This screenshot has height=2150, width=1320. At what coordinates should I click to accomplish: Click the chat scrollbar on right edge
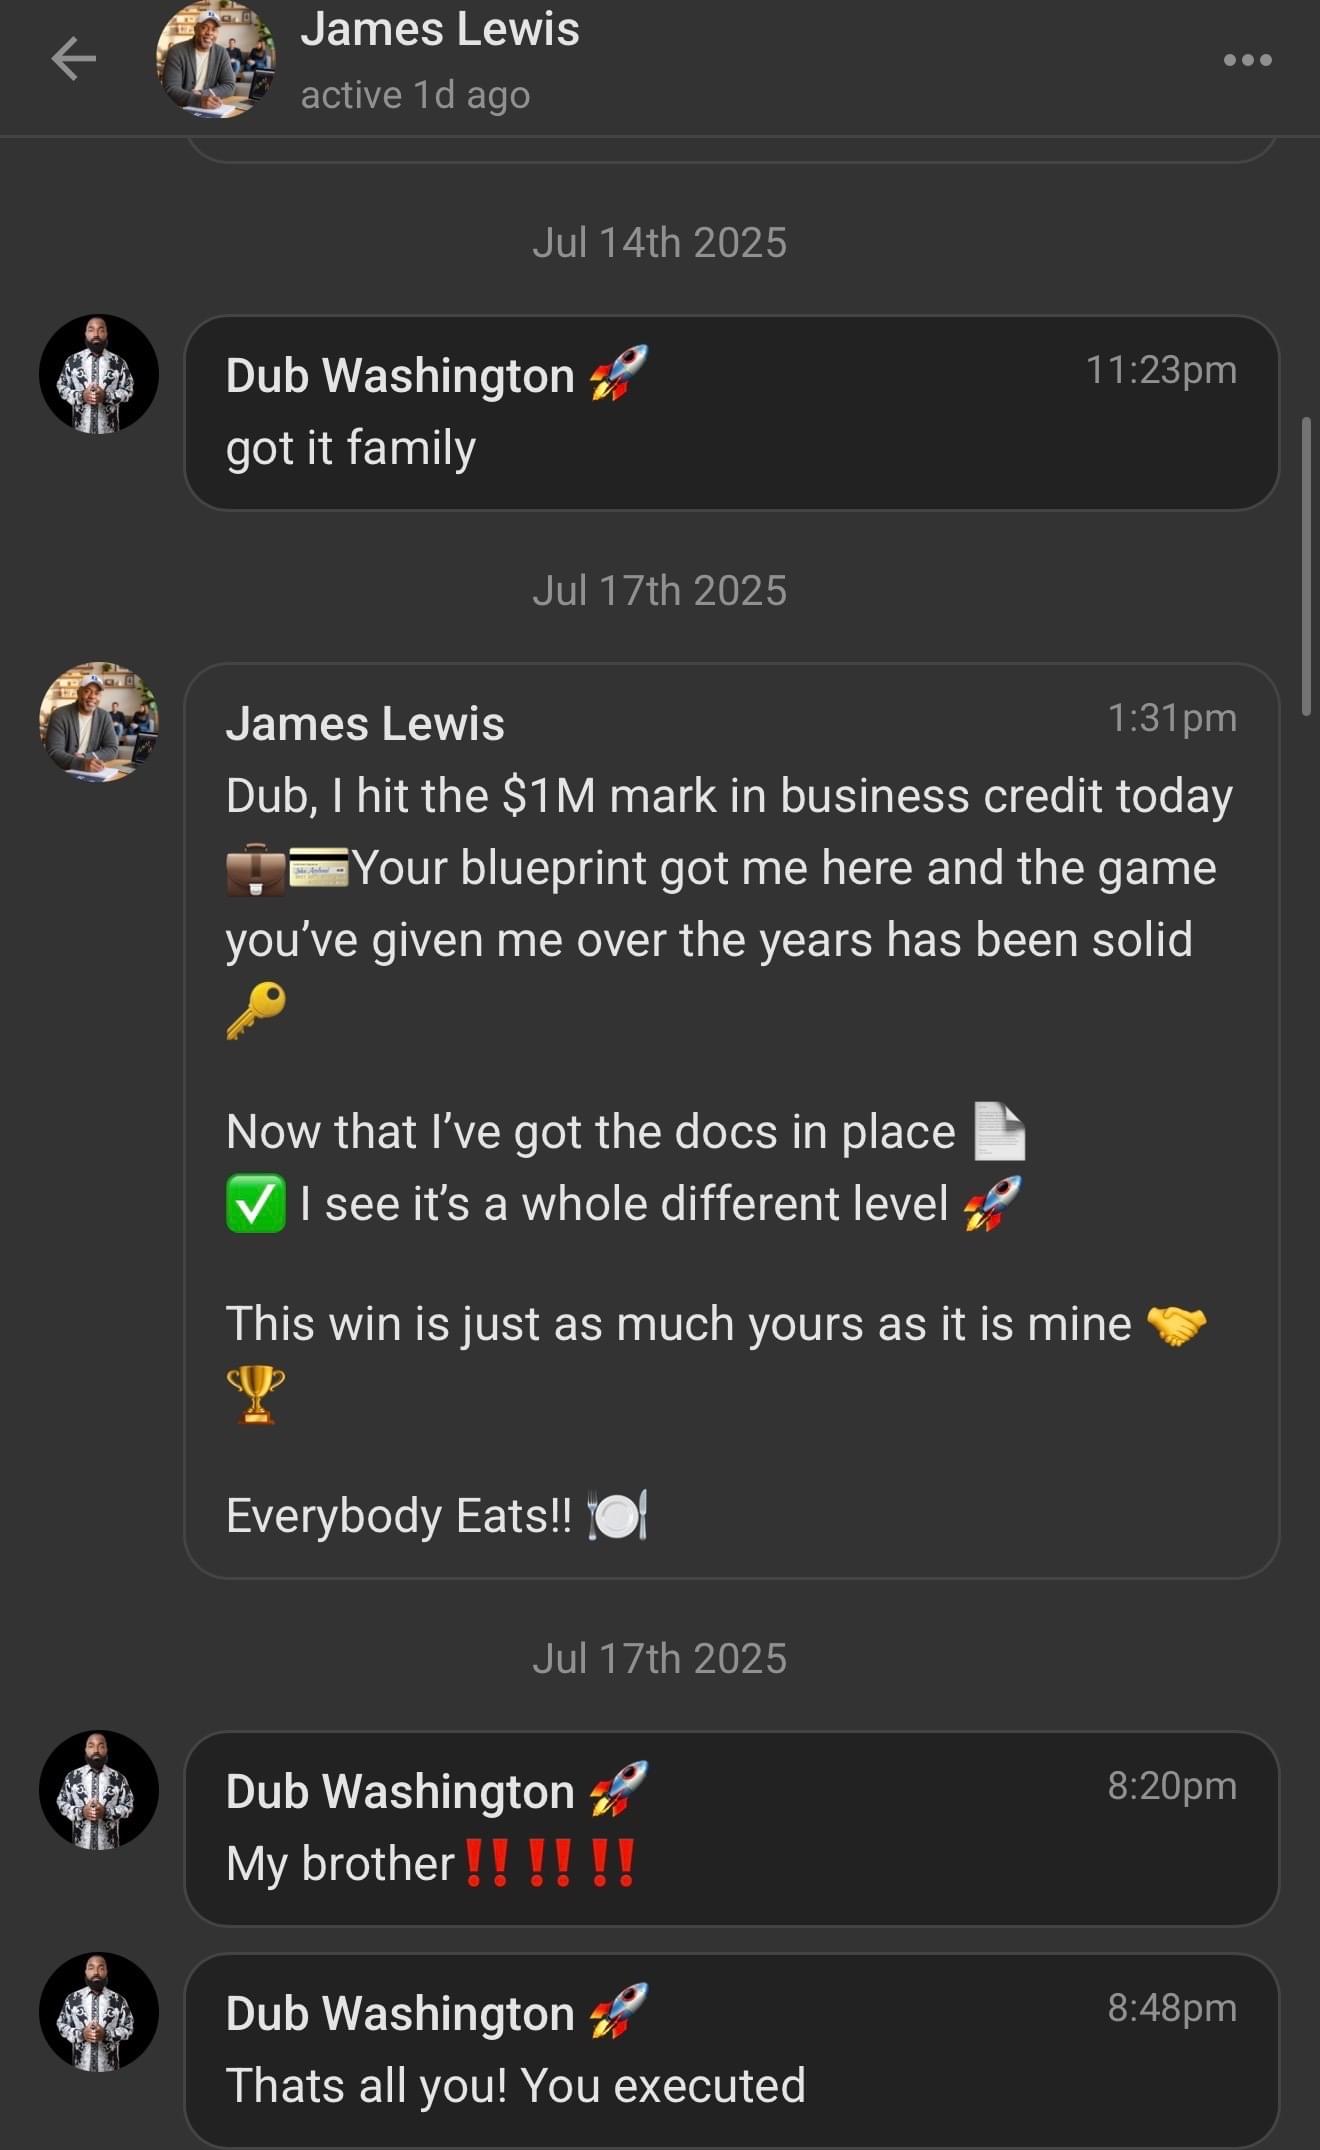click(x=1305, y=566)
